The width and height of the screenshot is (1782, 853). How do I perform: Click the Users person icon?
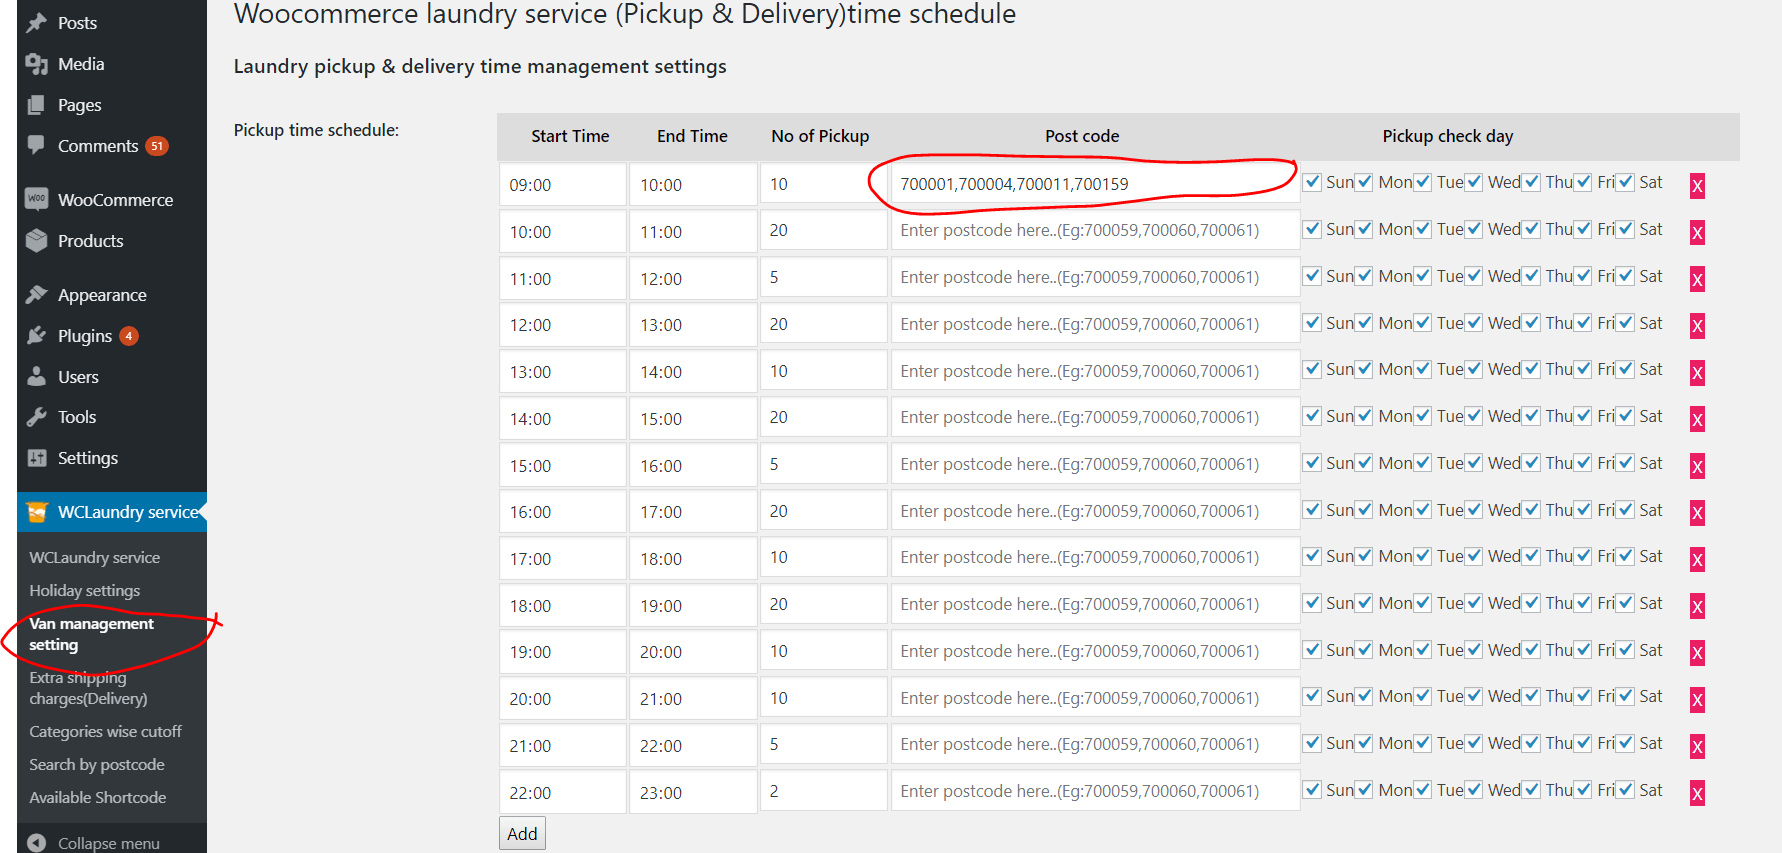pos(37,376)
